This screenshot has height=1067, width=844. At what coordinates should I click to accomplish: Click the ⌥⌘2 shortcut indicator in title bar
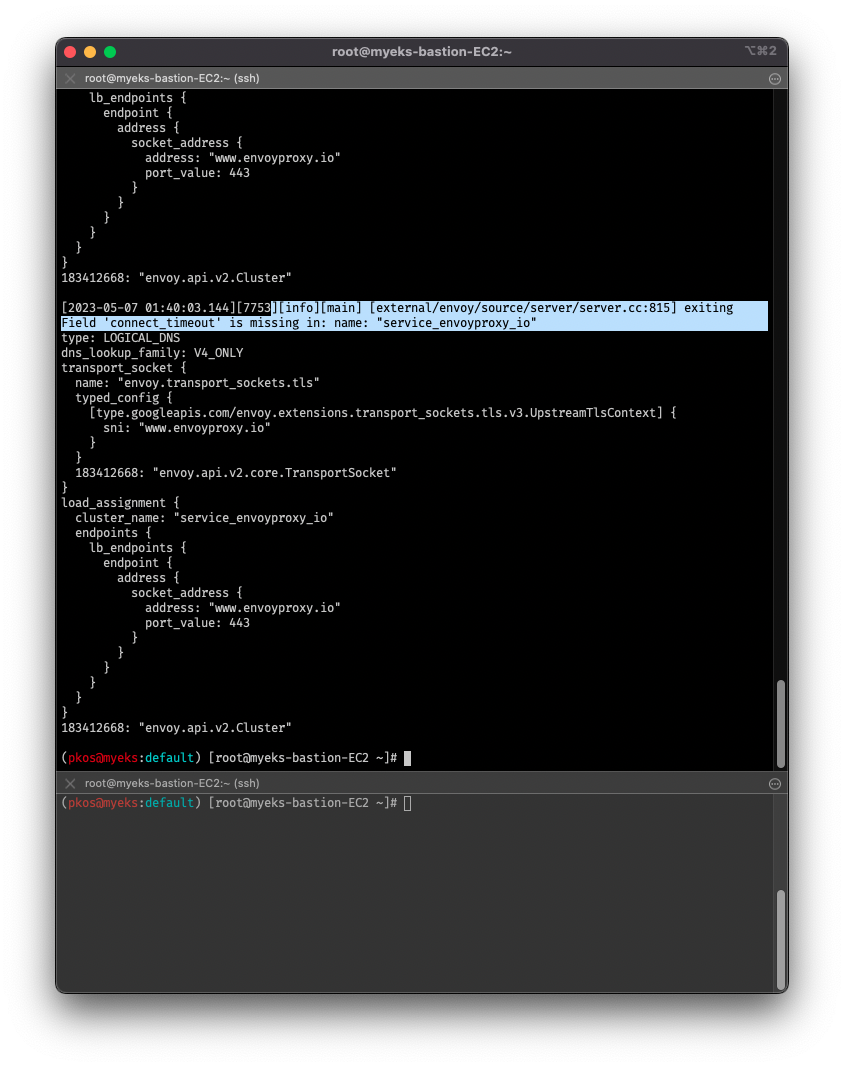coord(760,51)
